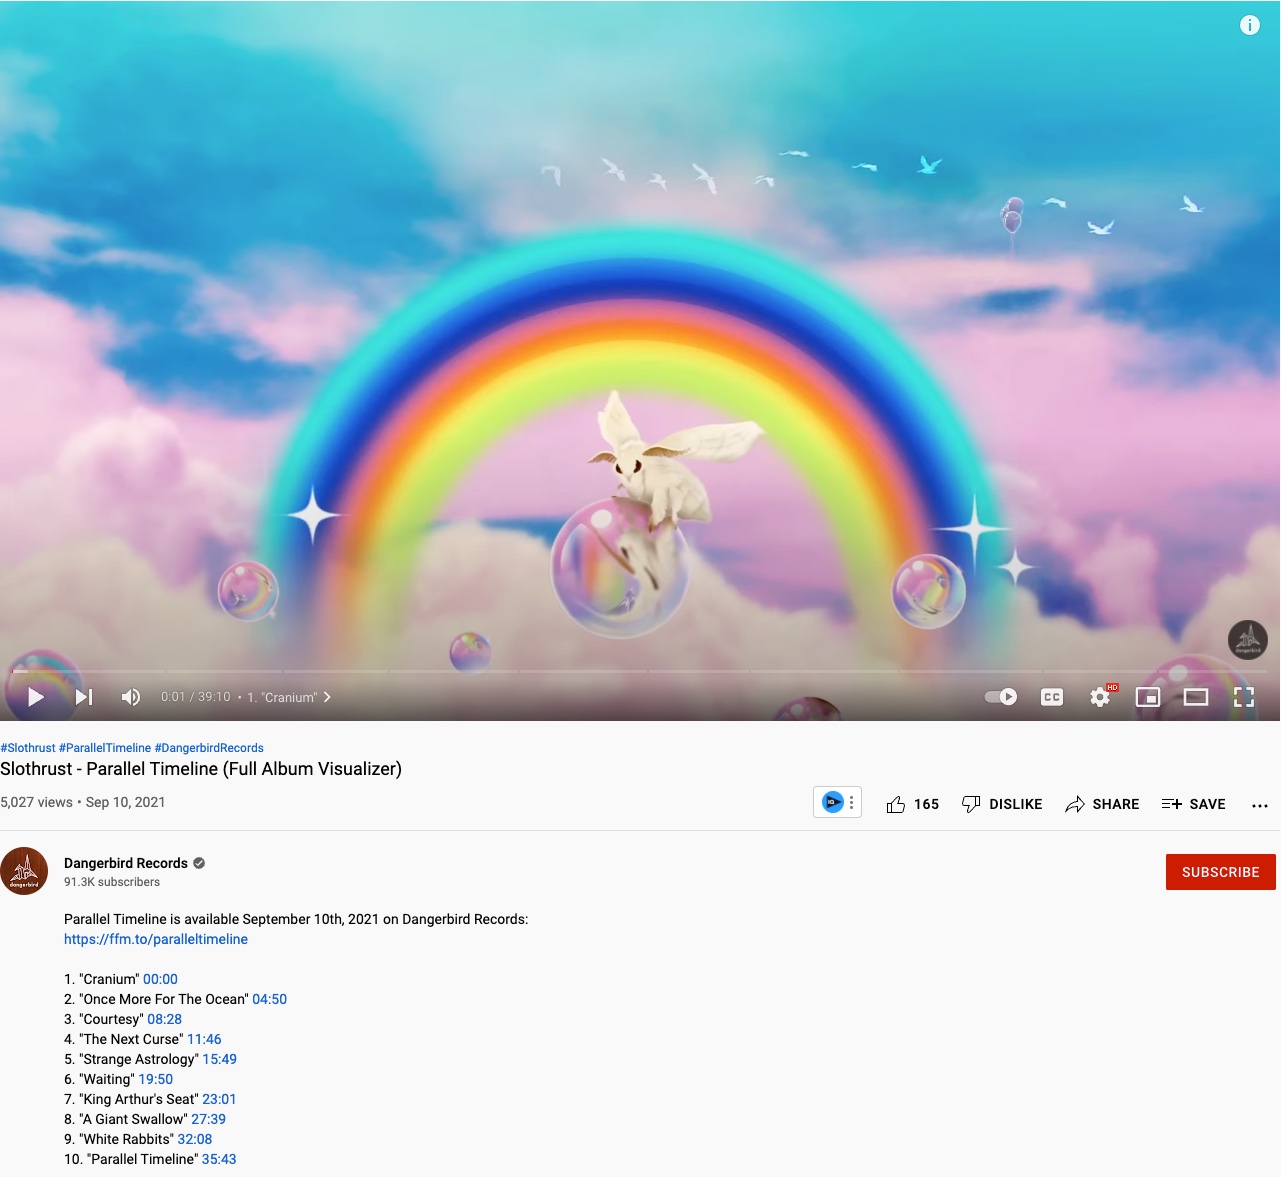Click the Dangerbird channel watermark on video

[x=1248, y=640]
